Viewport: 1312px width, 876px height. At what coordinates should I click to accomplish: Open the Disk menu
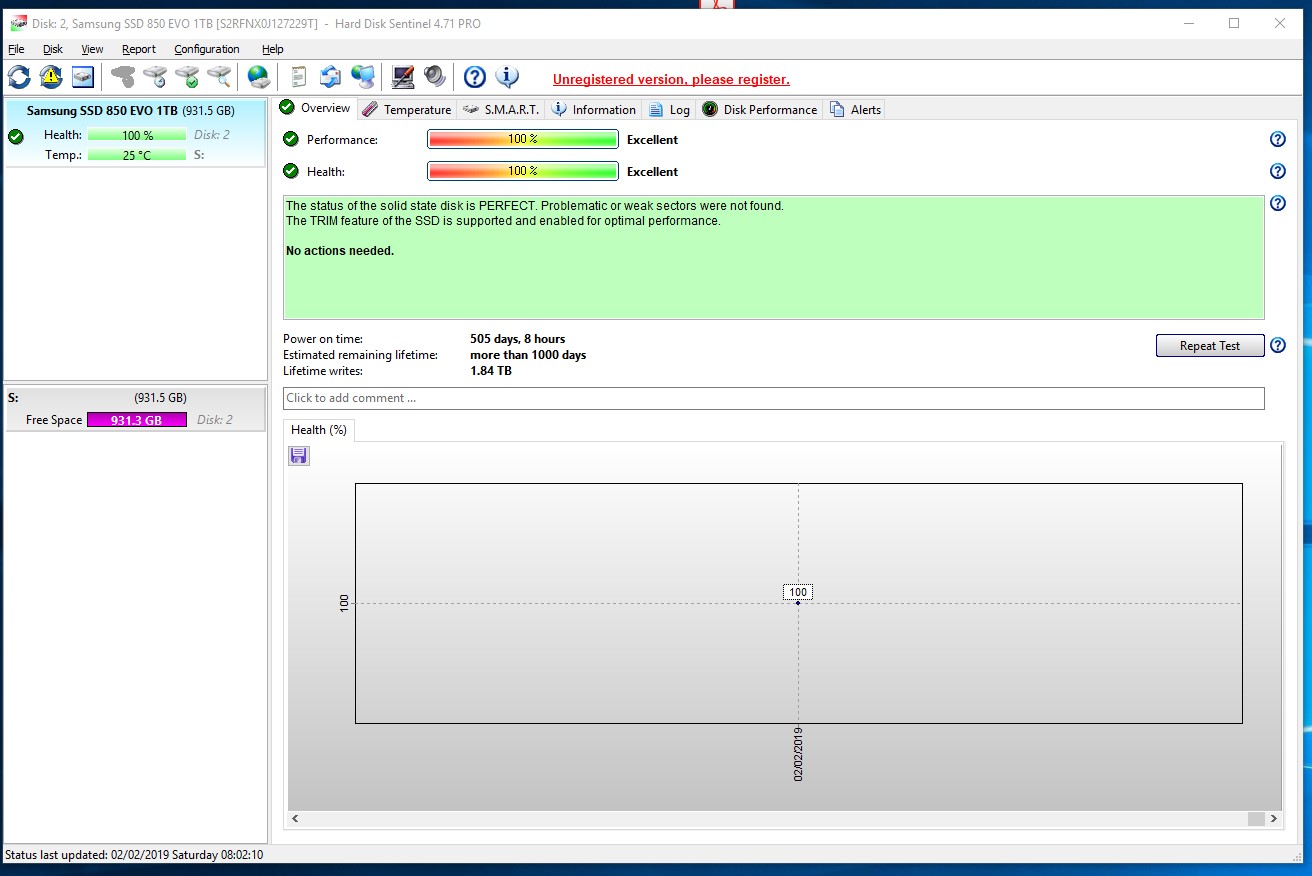point(53,49)
